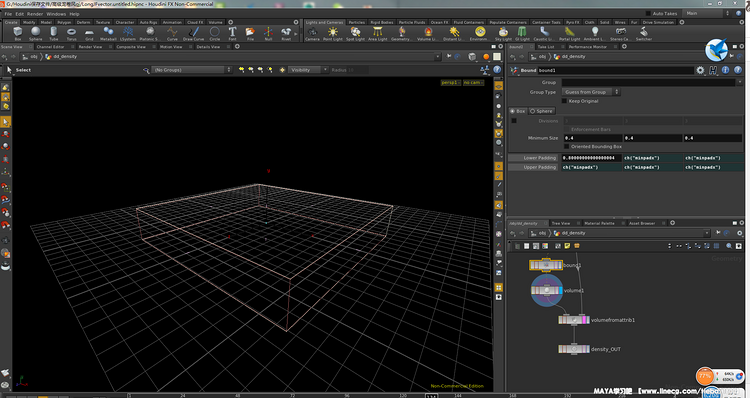The image size is (750, 398).
Task: Choose the Circle tool
Action: (215, 33)
